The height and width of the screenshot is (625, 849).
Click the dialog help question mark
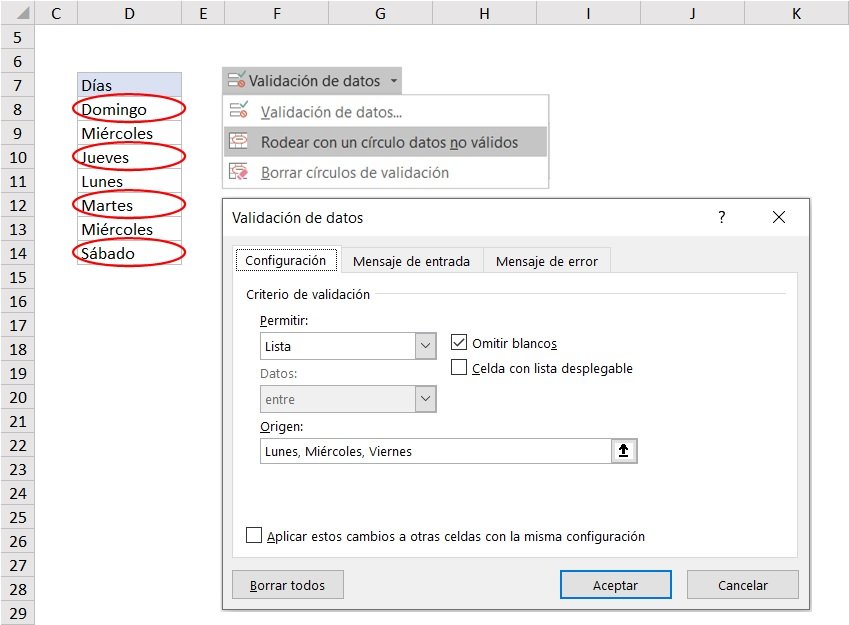(721, 217)
